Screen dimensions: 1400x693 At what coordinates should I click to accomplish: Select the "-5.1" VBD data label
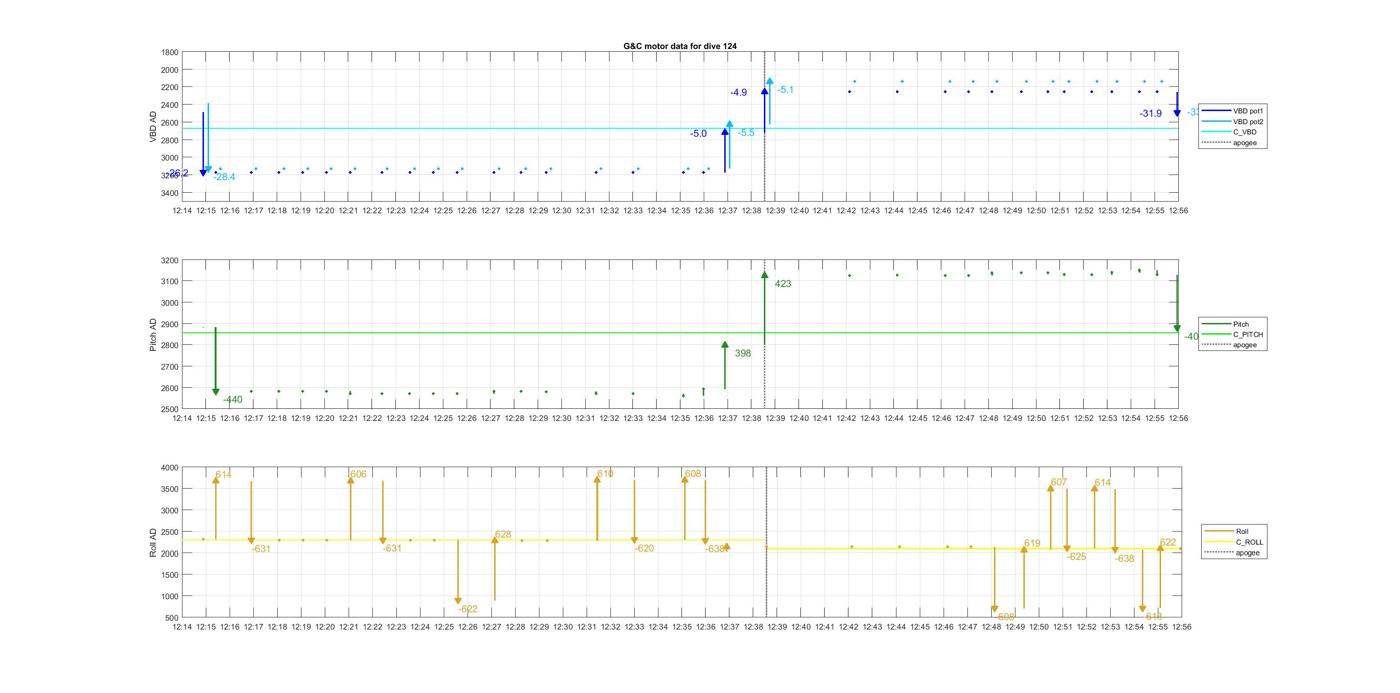(785, 90)
